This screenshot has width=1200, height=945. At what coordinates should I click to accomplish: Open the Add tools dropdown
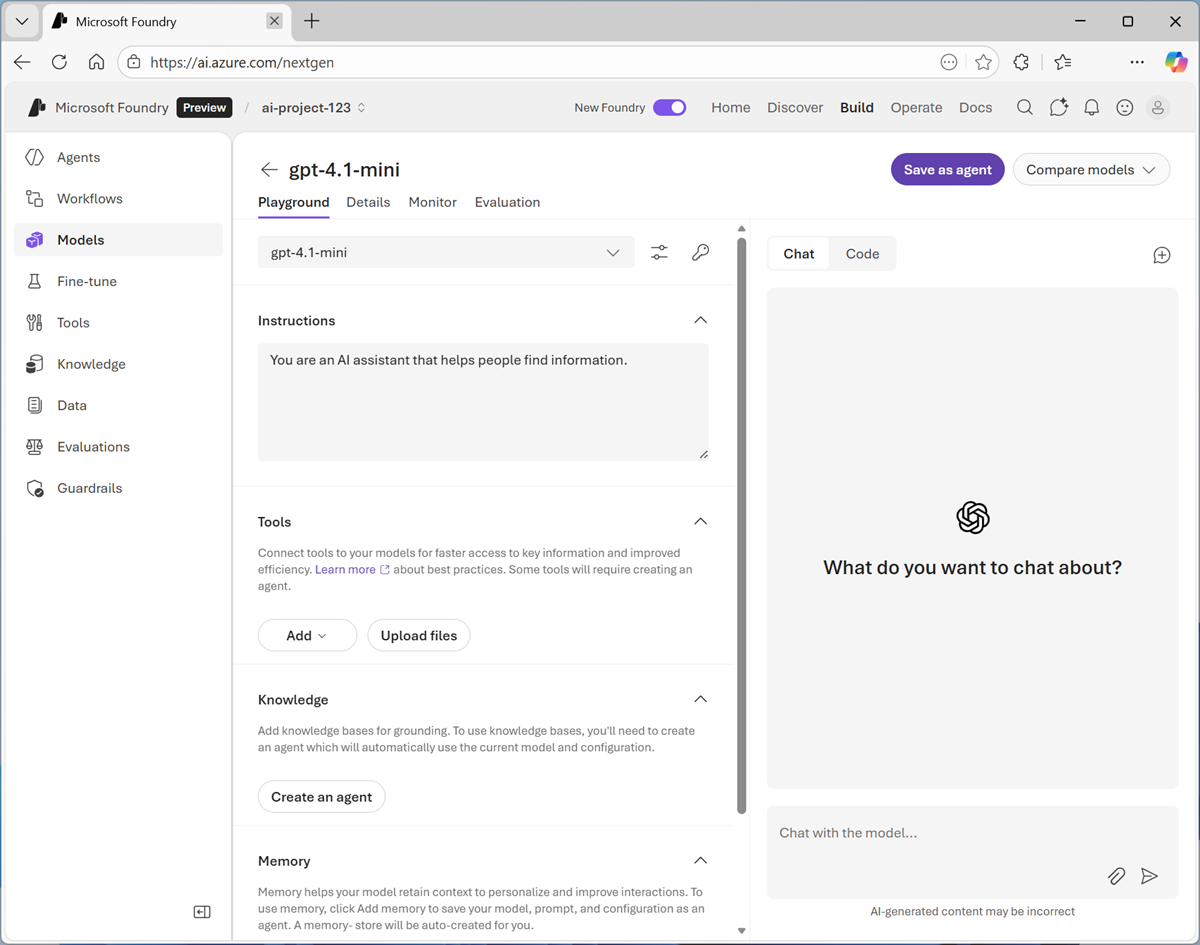click(x=307, y=636)
